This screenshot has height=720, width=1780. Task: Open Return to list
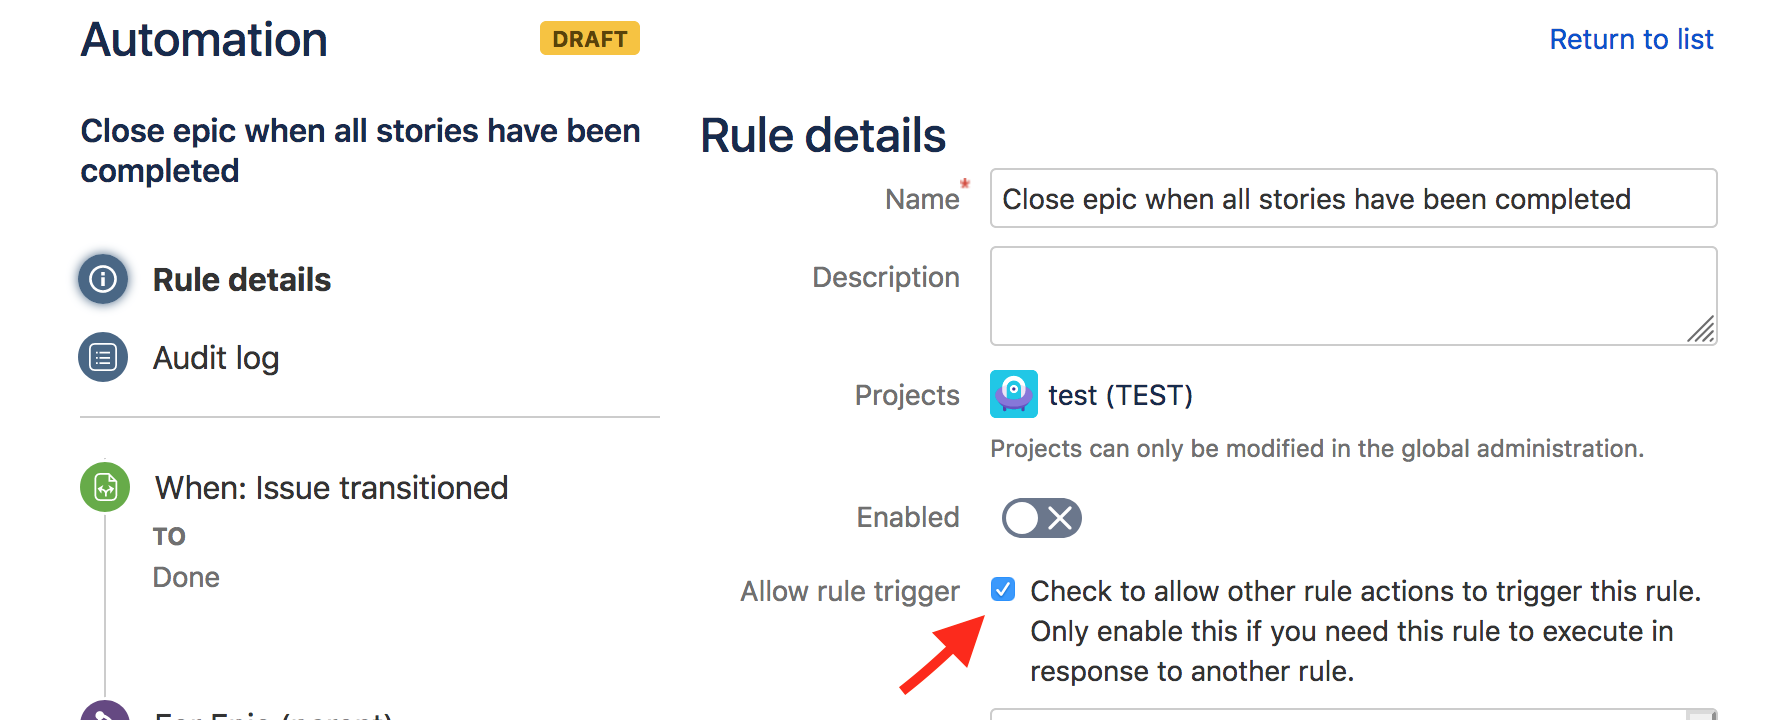(1631, 38)
